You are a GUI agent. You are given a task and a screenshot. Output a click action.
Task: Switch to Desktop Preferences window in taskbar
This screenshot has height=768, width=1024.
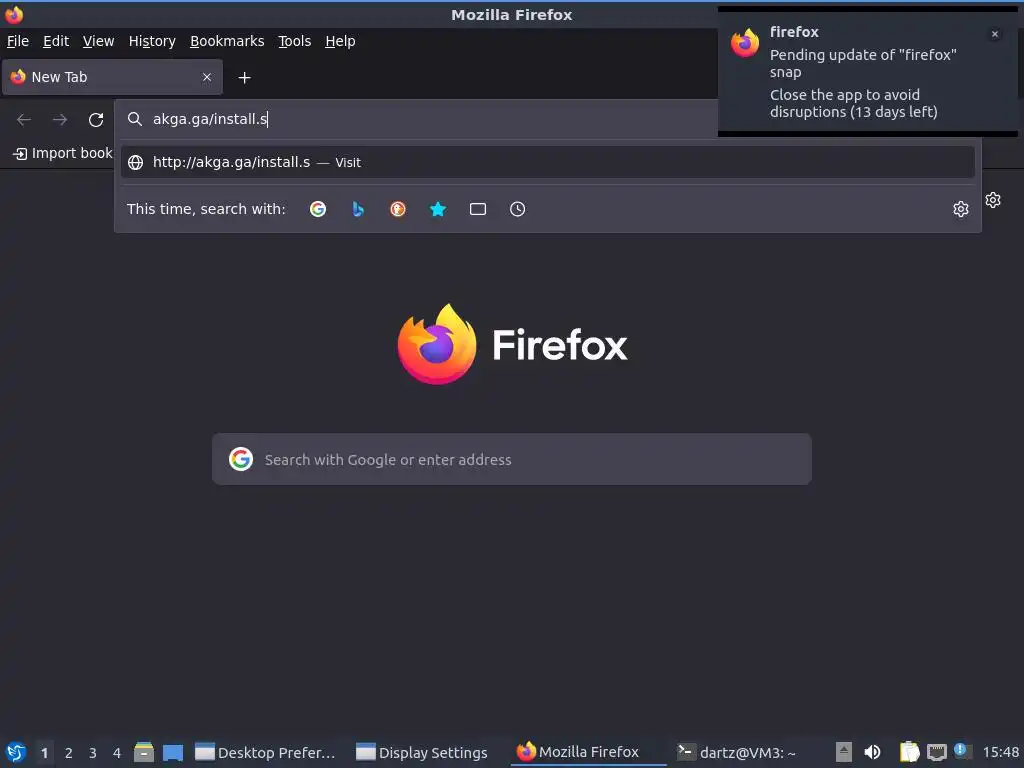[265, 752]
